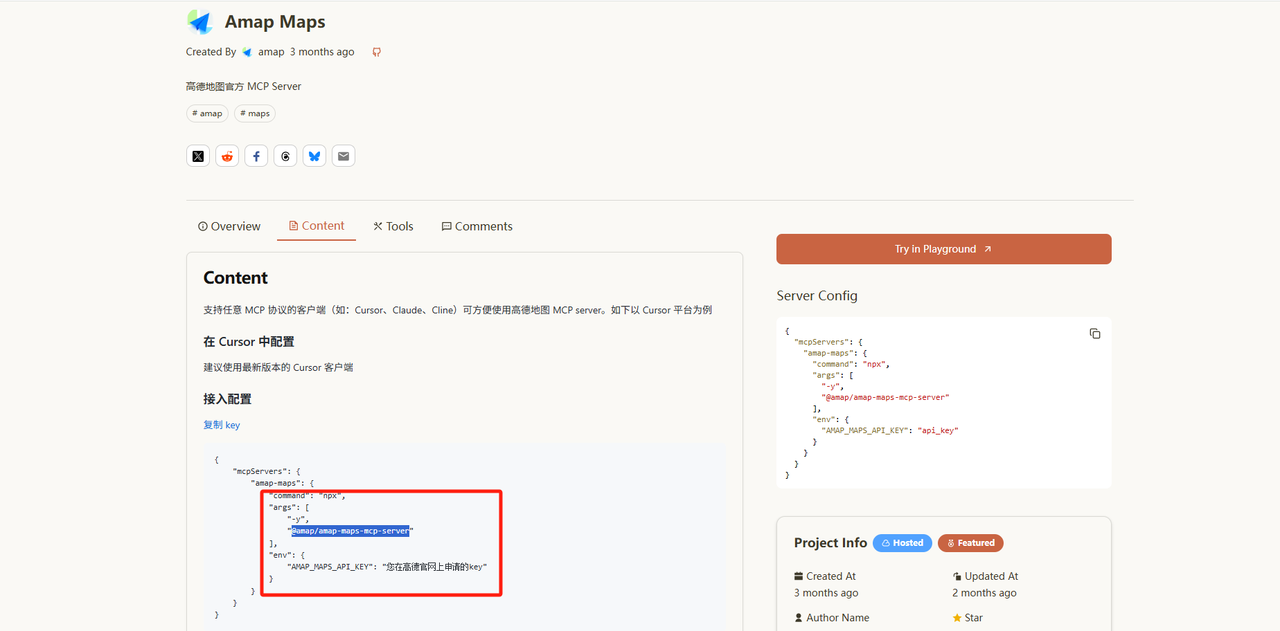Click the 建议使用最新版本的 Cursor 客户端 line
The height and width of the screenshot is (631, 1280).
pyautogui.click(x=278, y=367)
